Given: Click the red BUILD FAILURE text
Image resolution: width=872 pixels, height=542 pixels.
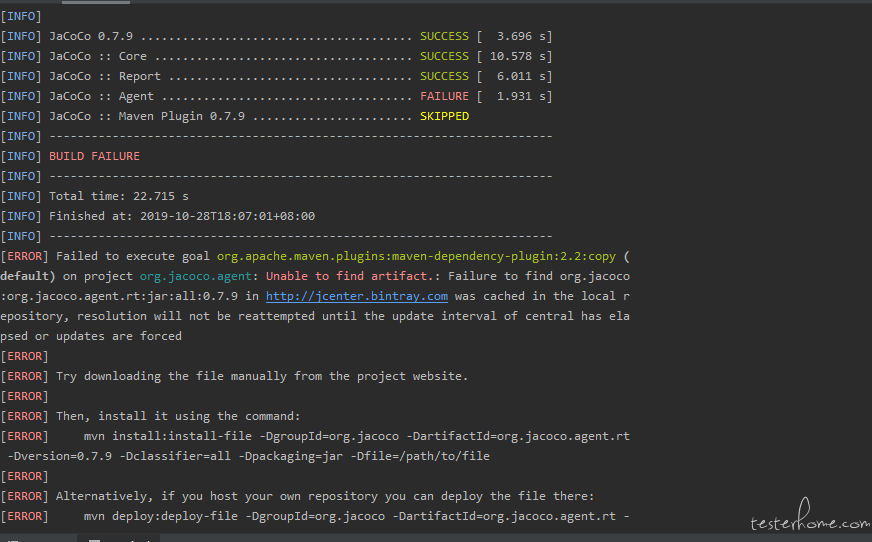Looking at the screenshot, I should (95, 156).
